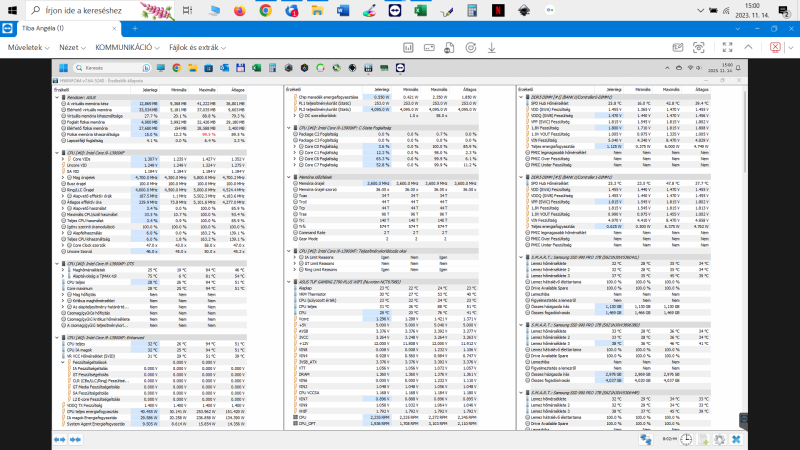Show hidden icons in local system tray
The image size is (800, 450).
tap(701, 10)
